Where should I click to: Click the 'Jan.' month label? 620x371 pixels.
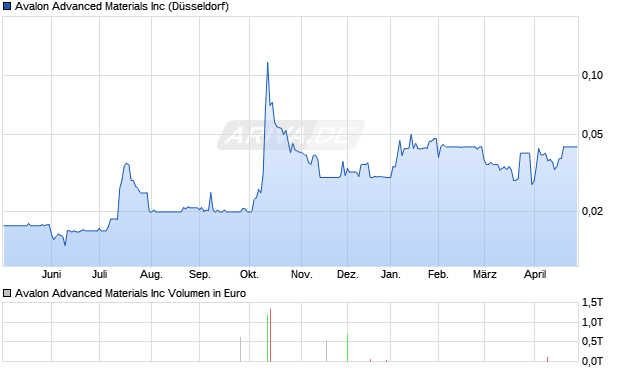tap(391, 274)
